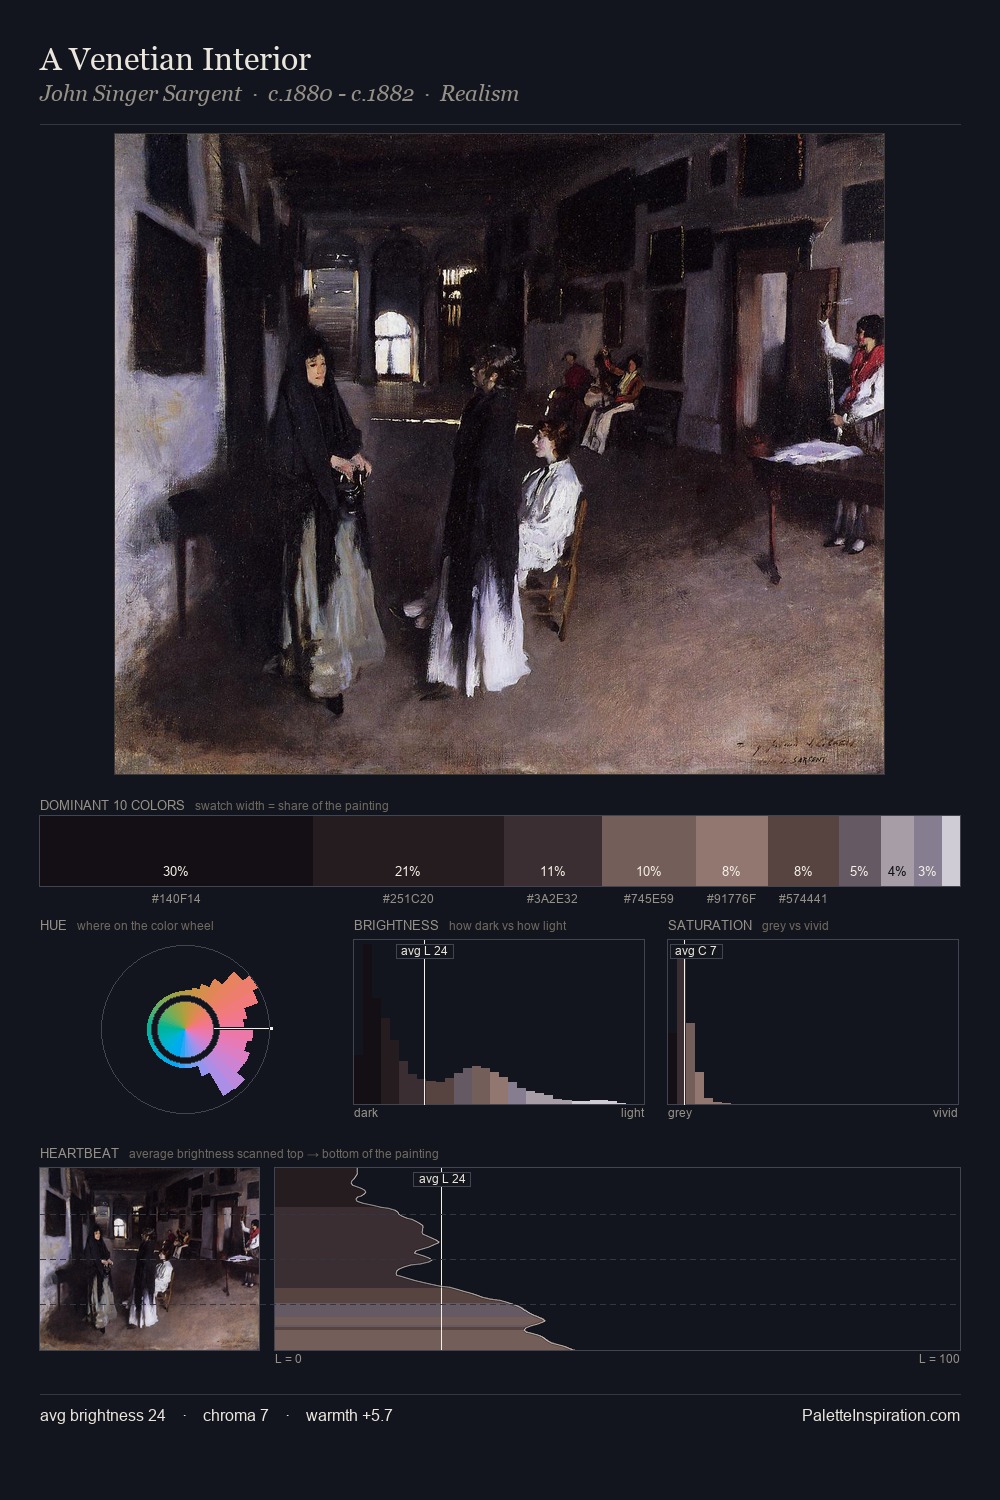Image resolution: width=1000 pixels, height=1500 pixels.
Task: Select the 5% grey swatch
Action: point(860,851)
